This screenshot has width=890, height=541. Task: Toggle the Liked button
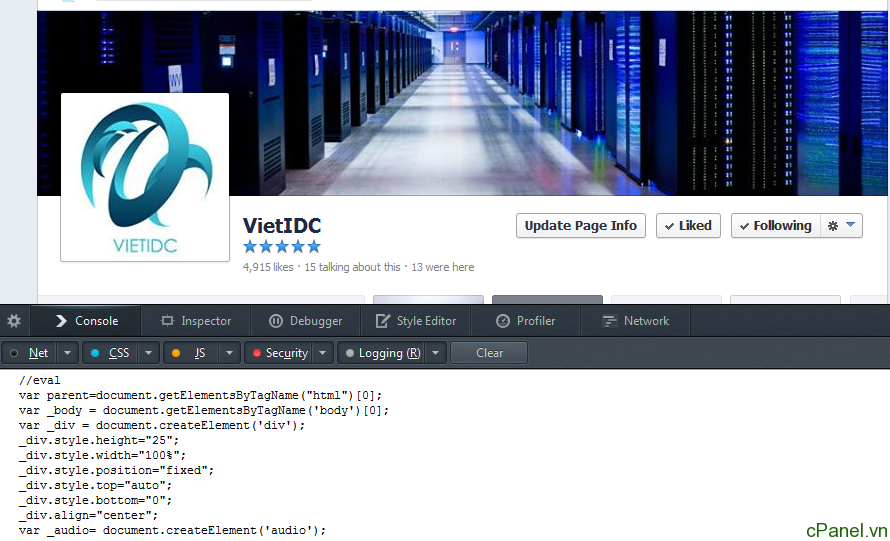(x=688, y=226)
